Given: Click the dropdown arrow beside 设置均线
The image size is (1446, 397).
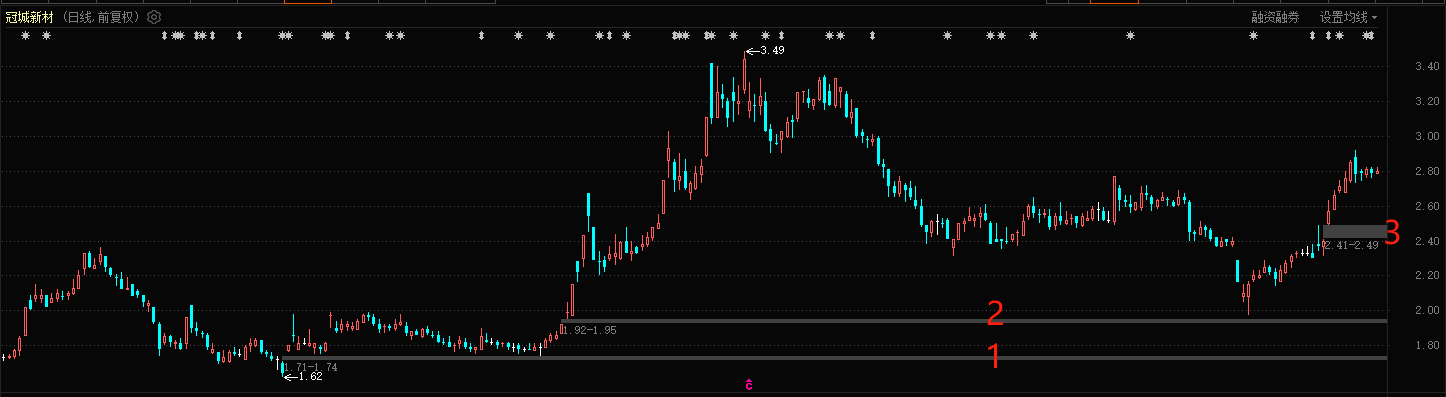Looking at the screenshot, I should (1374, 18).
